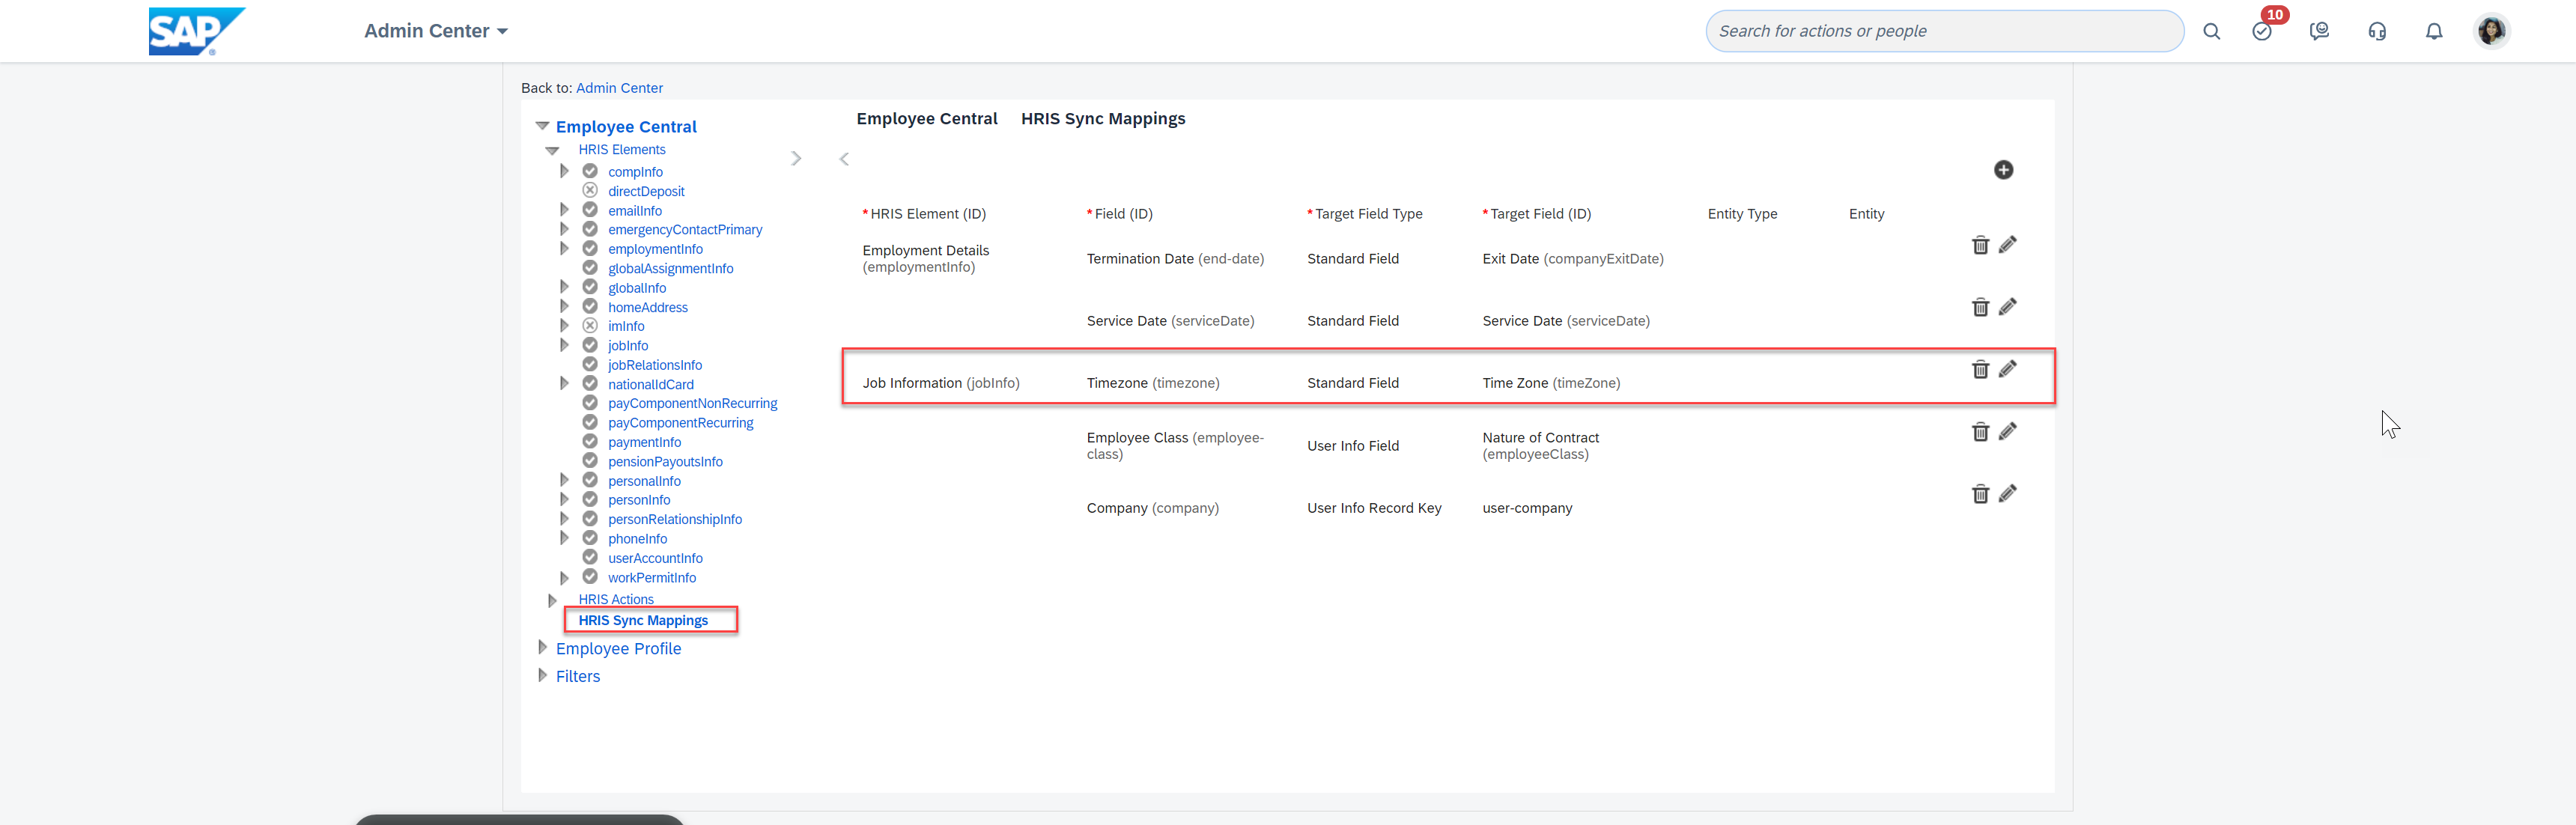Delete the Service Date mapping row
The width and height of the screenshot is (2576, 825).
pyautogui.click(x=1980, y=307)
